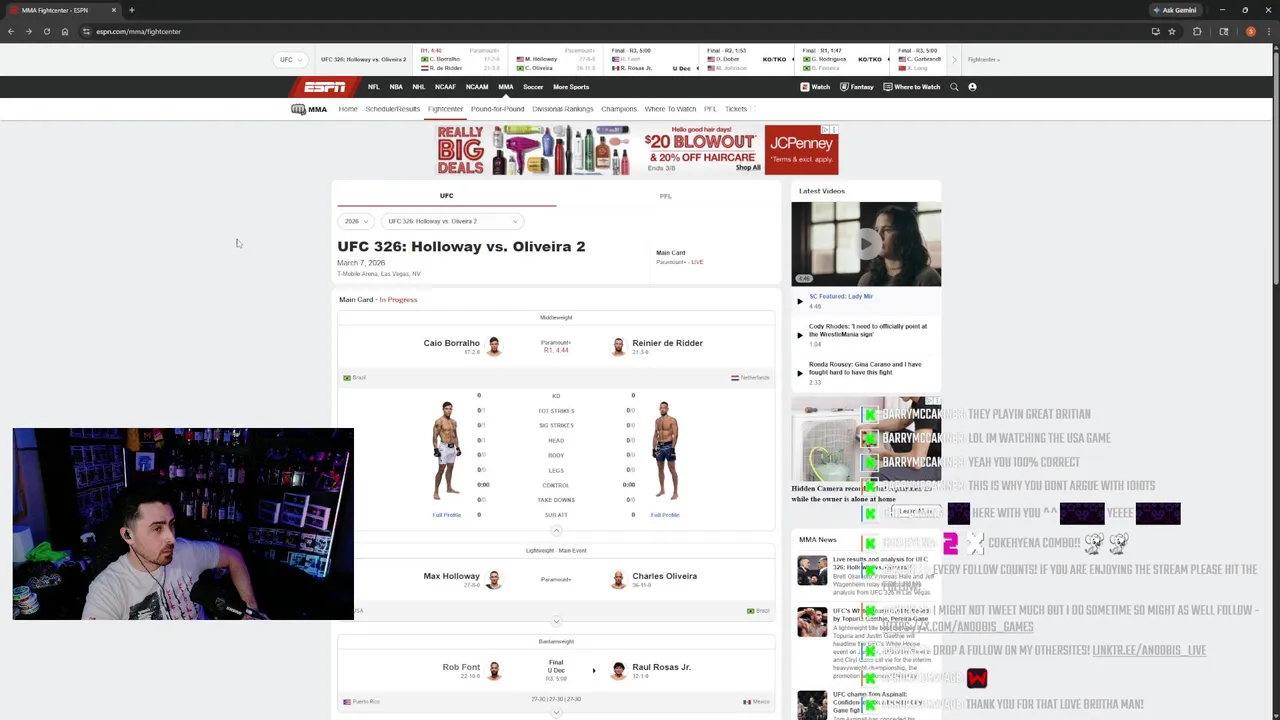Image resolution: width=1280 pixels, height=720 pixels.
Task: Click the browser home button
Action: pyautogui.click(x=65, y=31)
